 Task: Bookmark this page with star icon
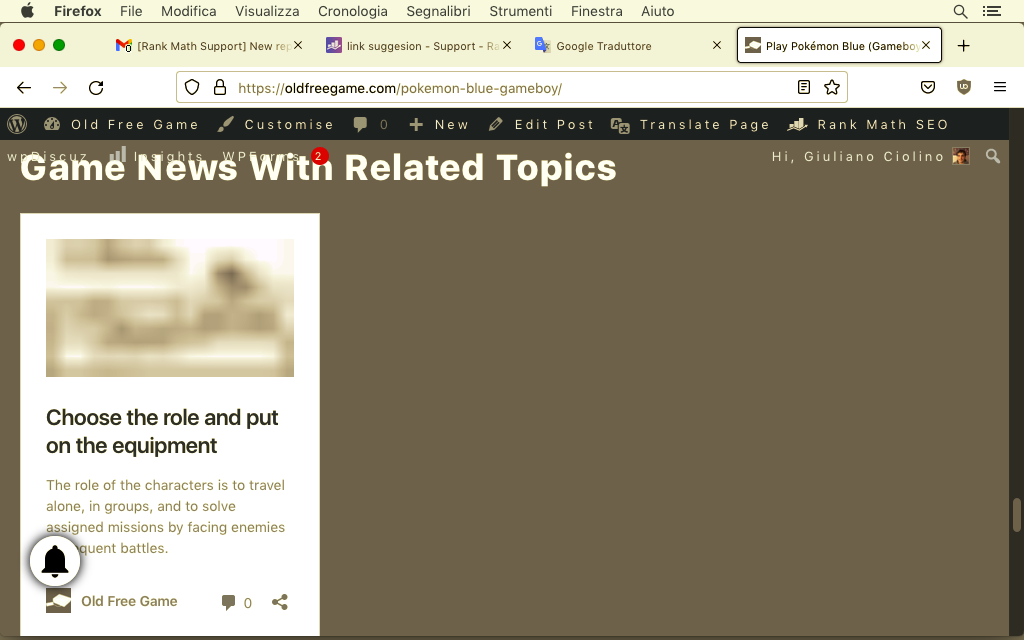tap(831, 88)
